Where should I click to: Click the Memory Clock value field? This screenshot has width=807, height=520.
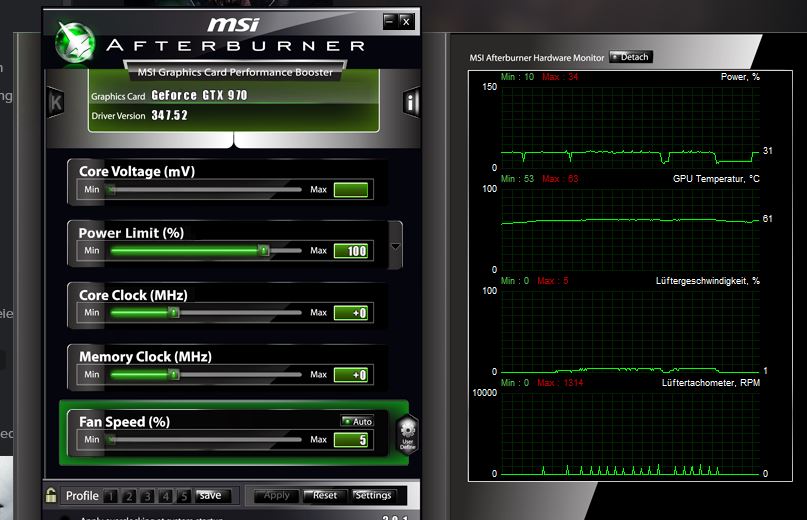click(x=351, y=375)
